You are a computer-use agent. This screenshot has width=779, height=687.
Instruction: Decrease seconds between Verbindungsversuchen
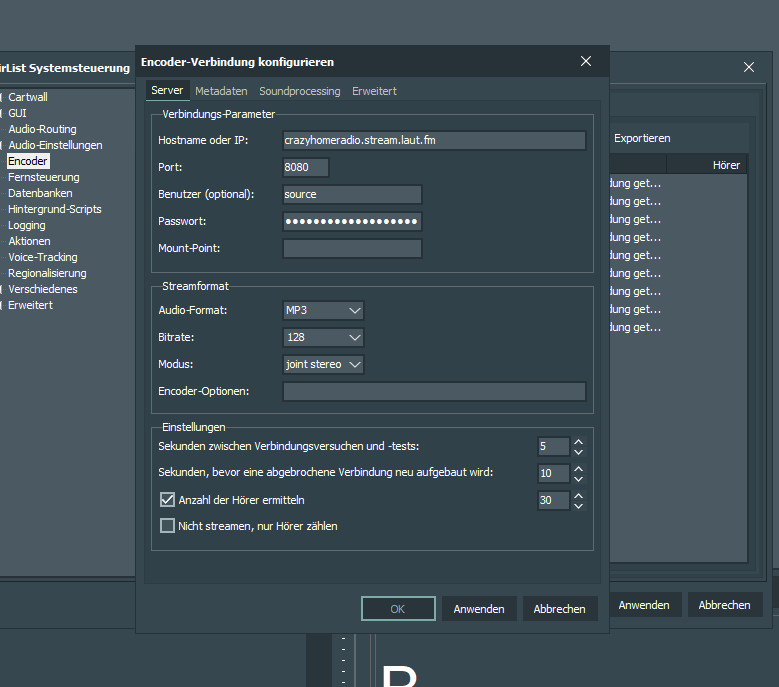(578, 452)
